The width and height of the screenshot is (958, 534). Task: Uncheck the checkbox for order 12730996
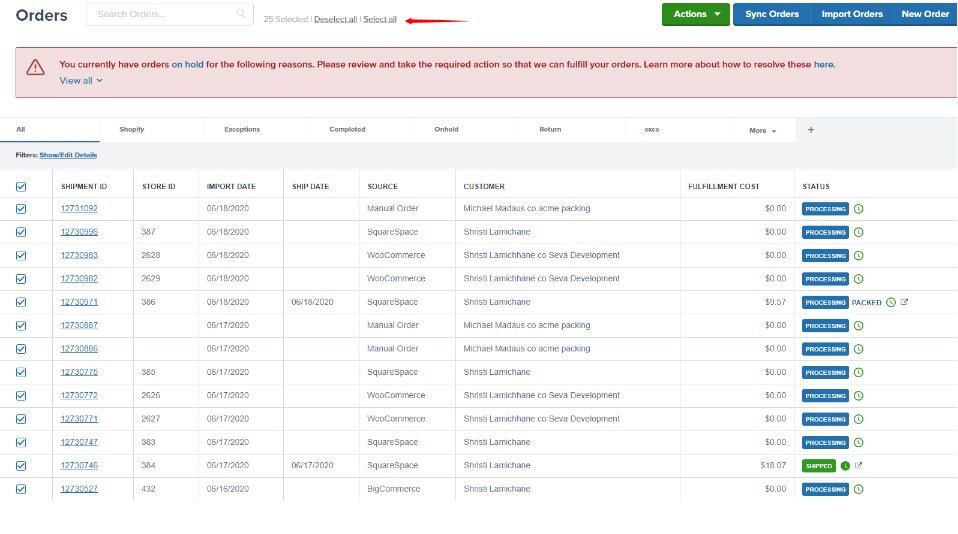[x=21, y=232]
